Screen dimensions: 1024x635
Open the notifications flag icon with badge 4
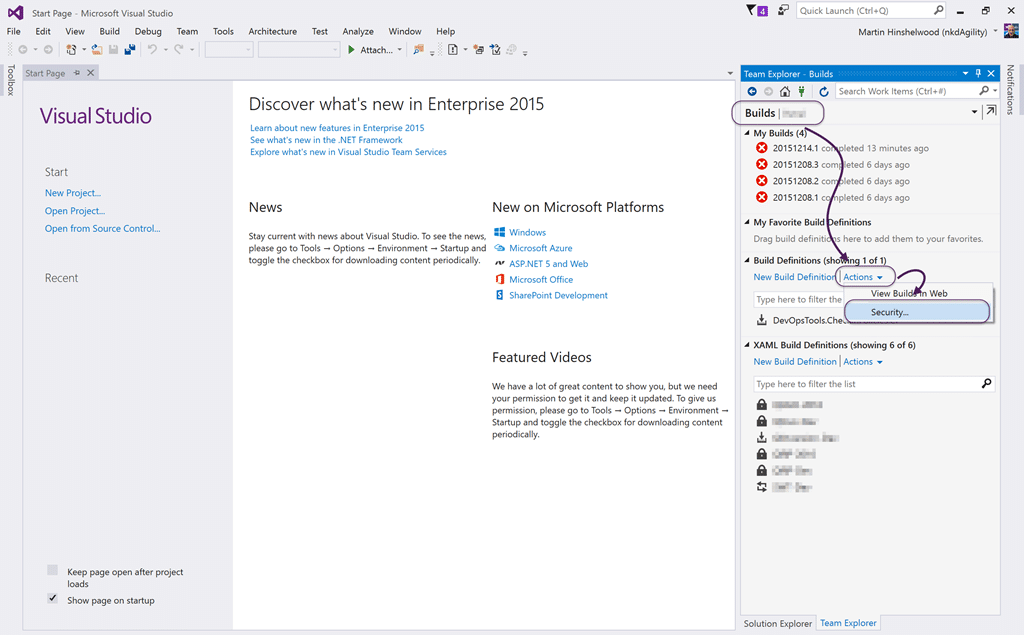[x=757, y=10]
